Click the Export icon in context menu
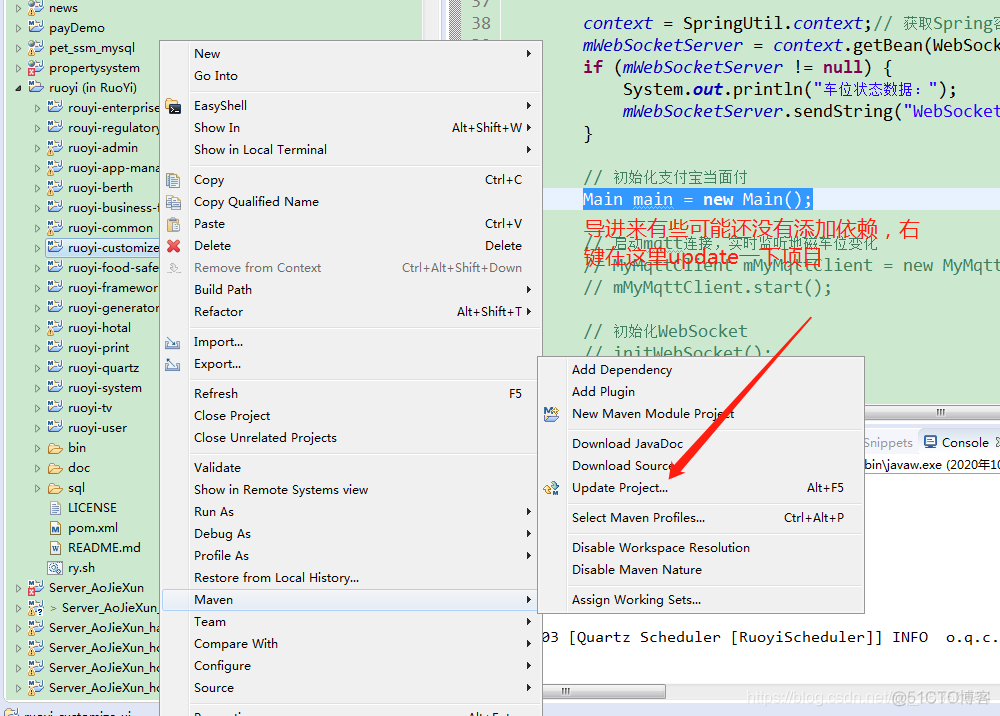 coord(173,364)
